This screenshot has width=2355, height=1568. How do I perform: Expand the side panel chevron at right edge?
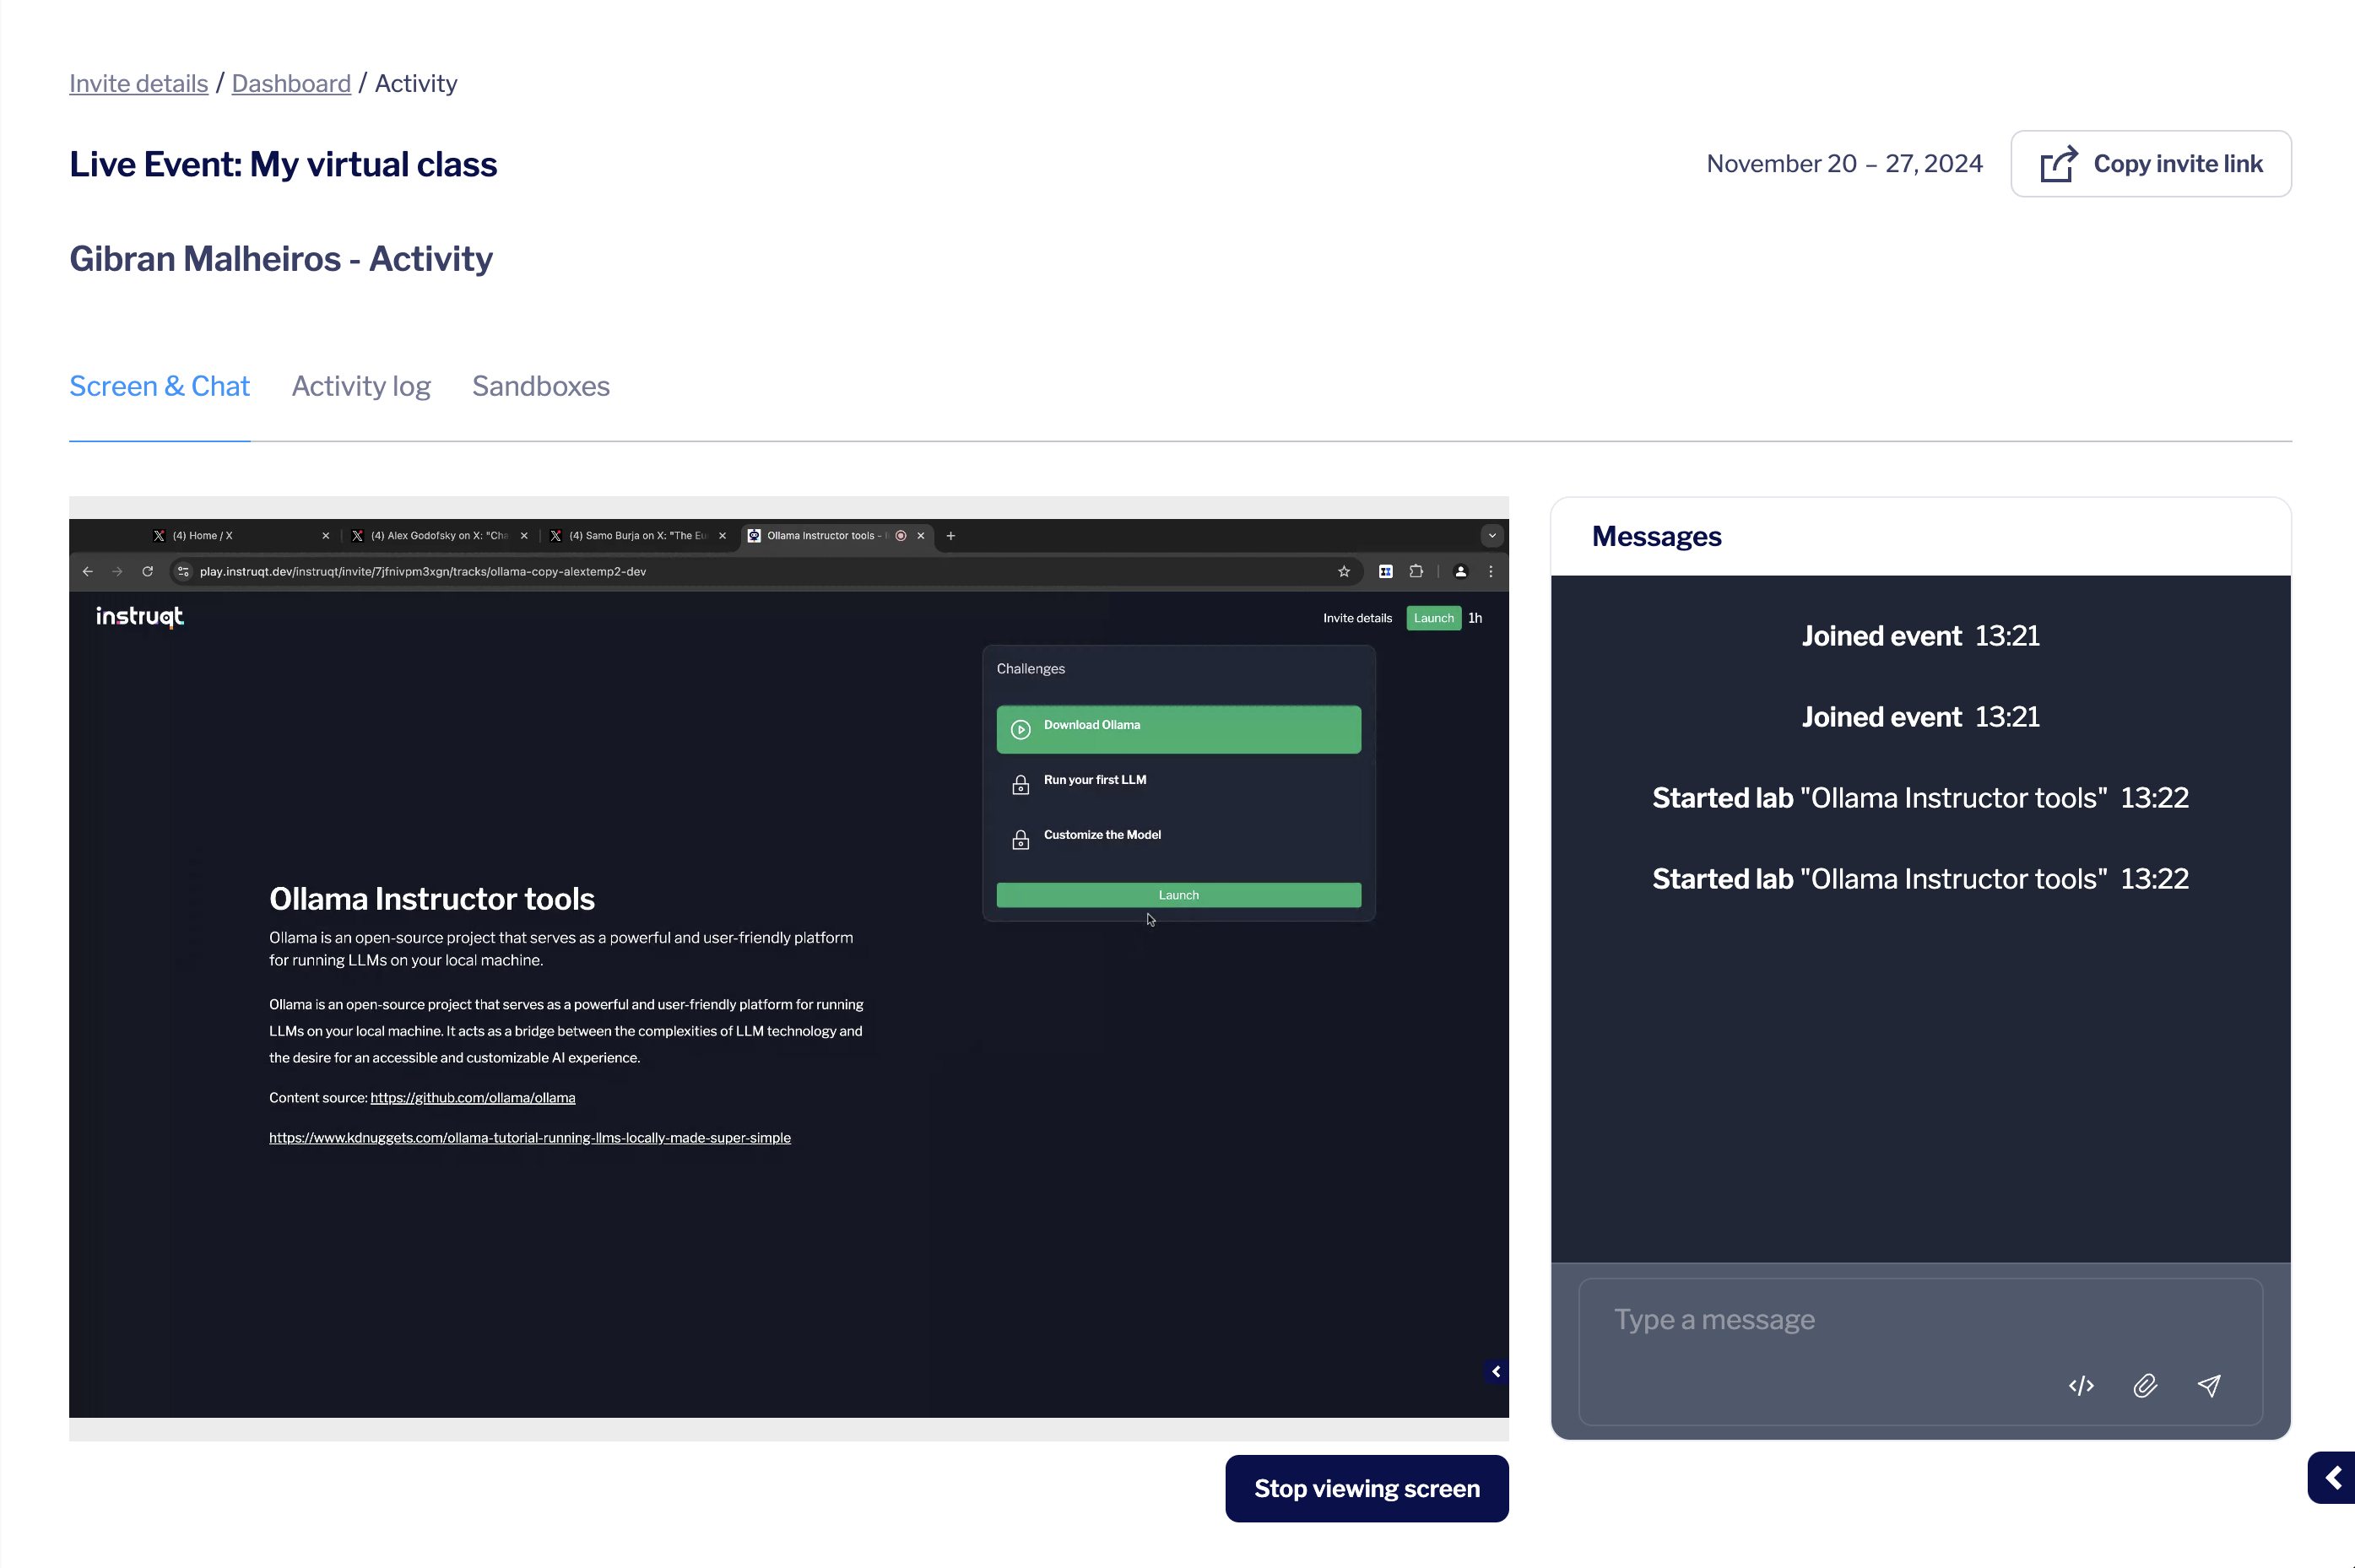(x=2333, y=1477)
